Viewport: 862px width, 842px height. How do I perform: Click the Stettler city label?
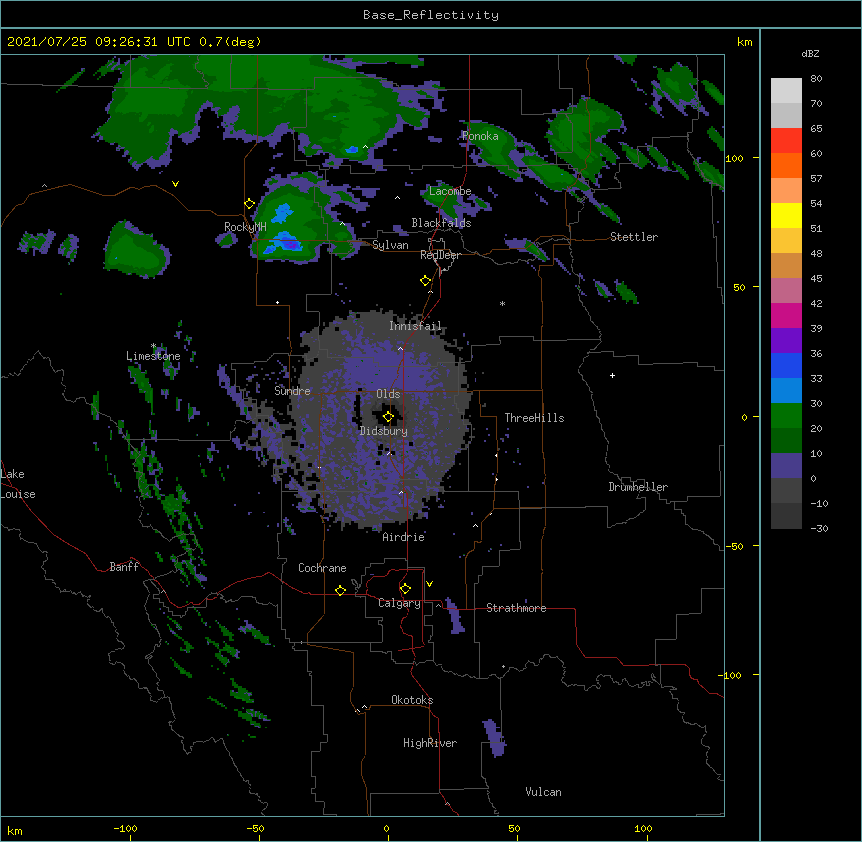coord(634,237)
